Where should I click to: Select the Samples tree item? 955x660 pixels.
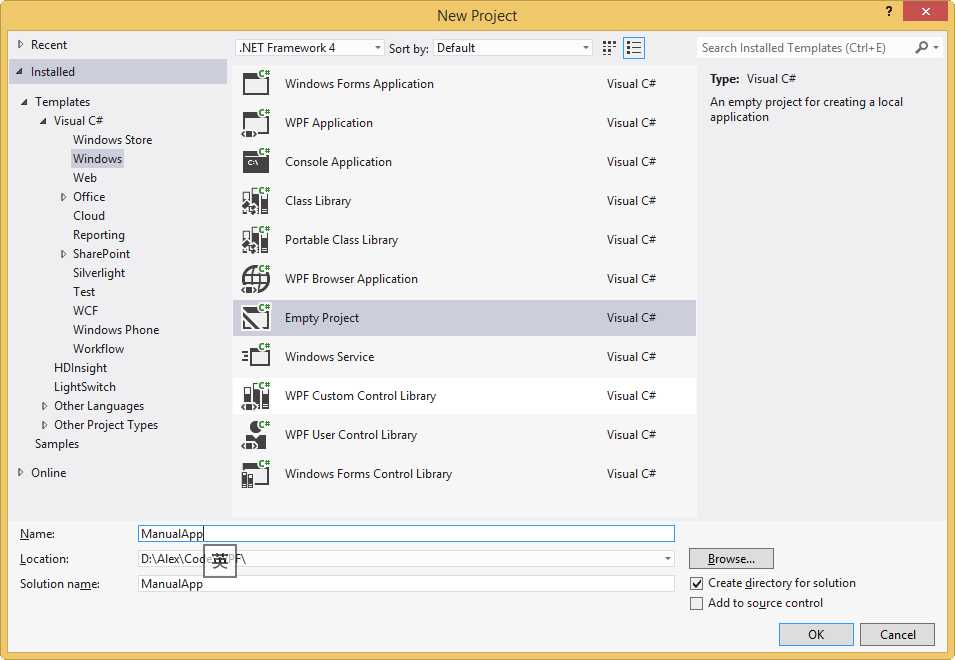(x=57, y=443)
